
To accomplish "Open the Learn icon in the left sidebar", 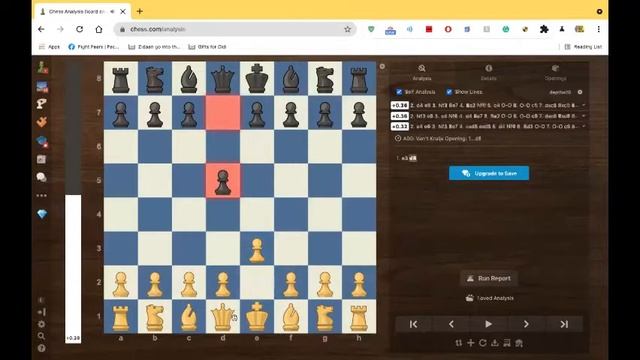I will 42,122.
